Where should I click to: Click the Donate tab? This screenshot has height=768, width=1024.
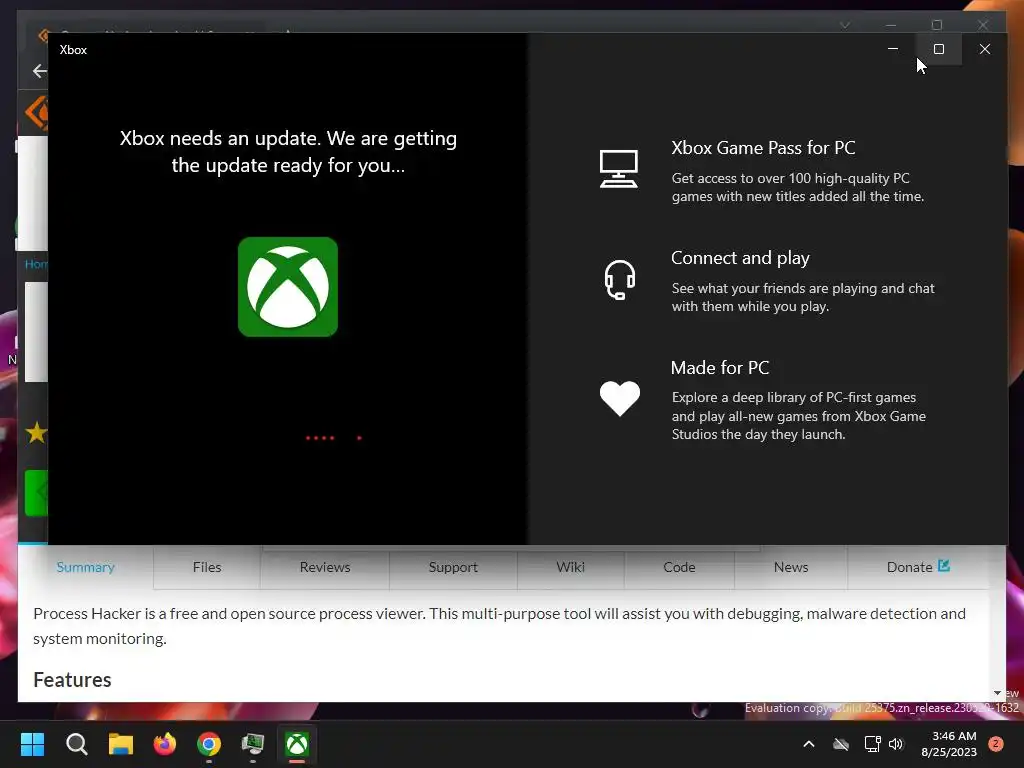(918, 567)
